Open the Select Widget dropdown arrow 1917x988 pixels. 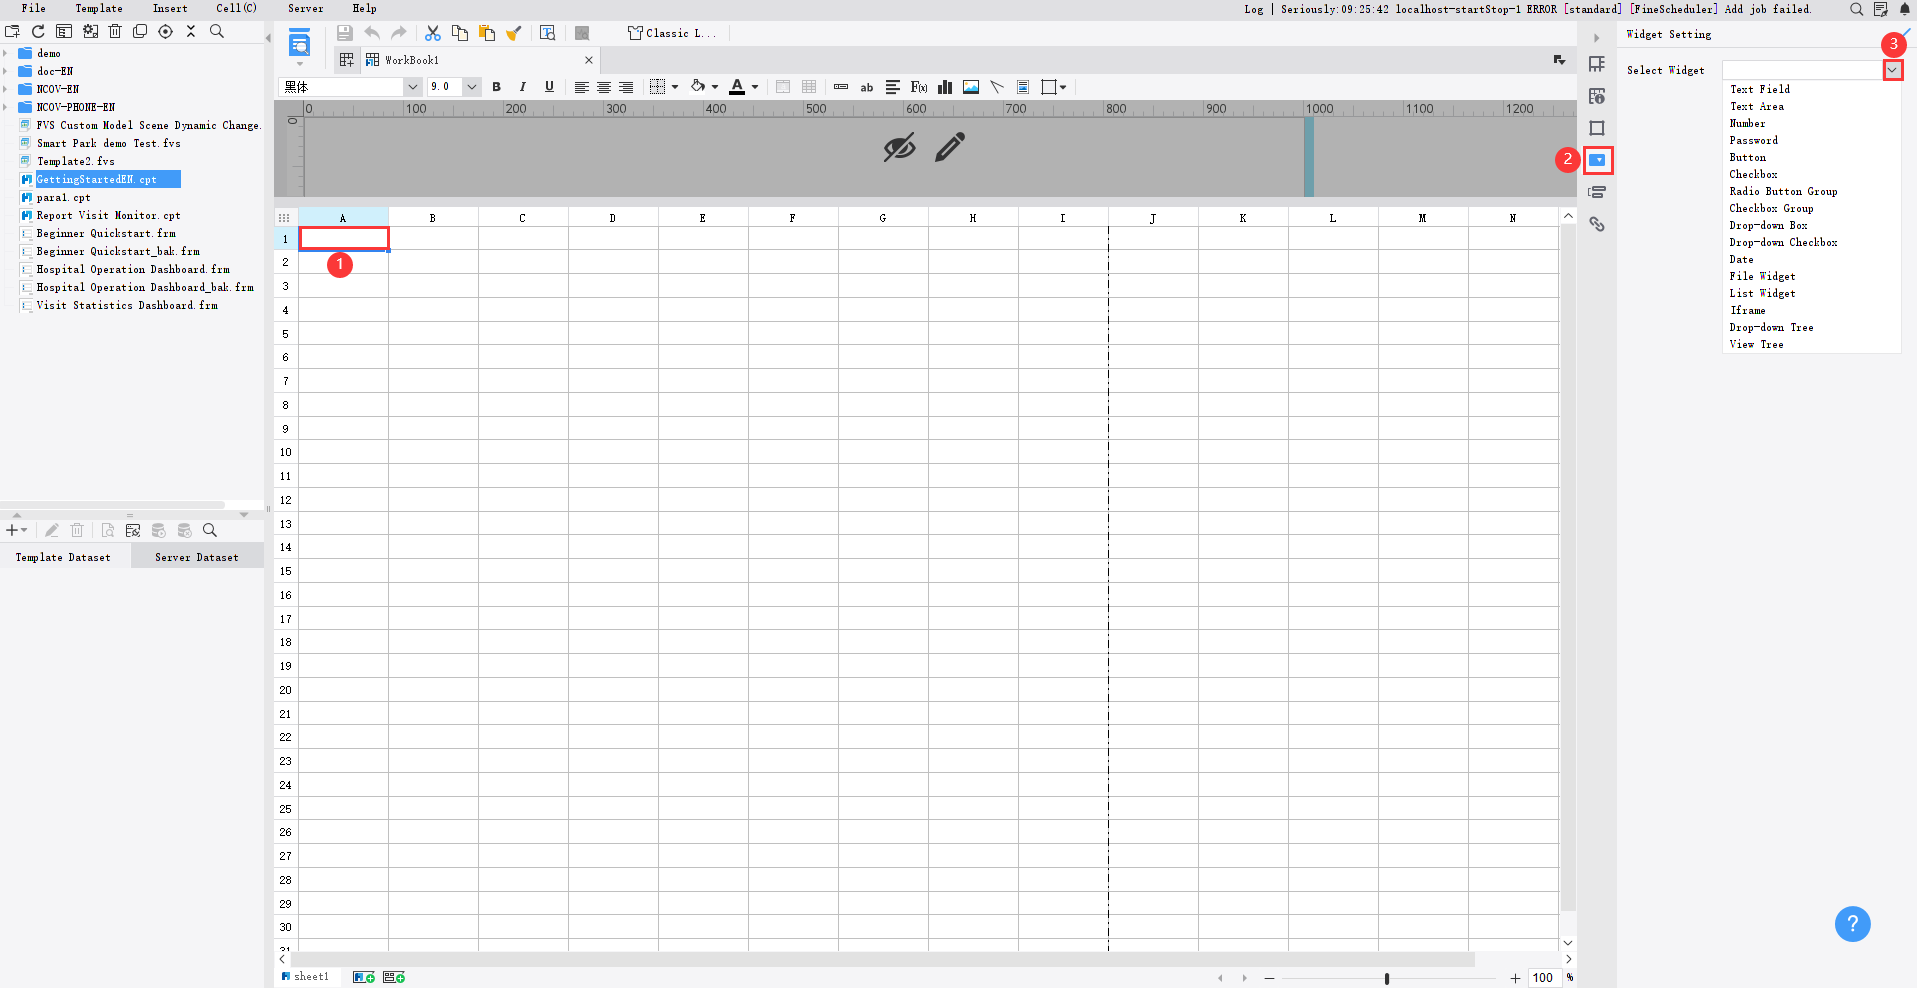pyautogui.click(x=1893, y=70)
